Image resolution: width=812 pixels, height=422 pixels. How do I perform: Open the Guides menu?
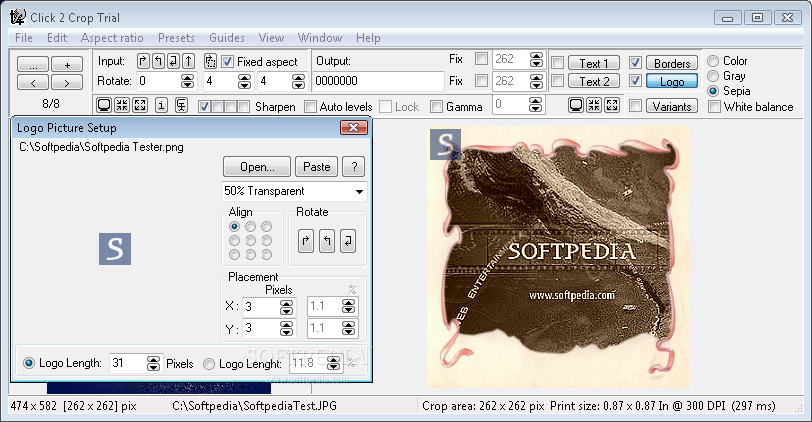pos(227,38)
